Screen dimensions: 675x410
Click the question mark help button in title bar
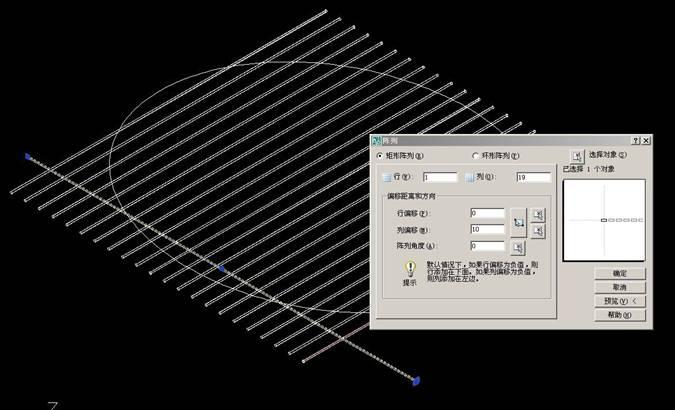[x=636, y=141]
